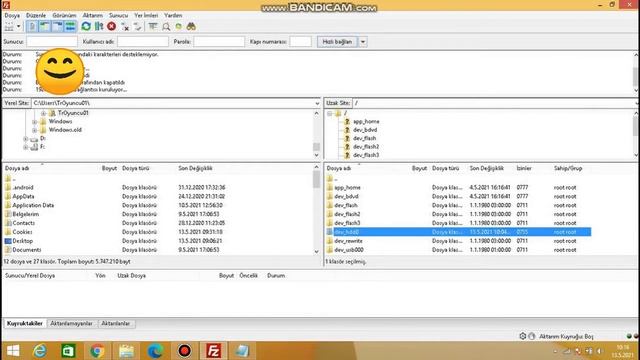Toggle processing of transfer queue

99,27
